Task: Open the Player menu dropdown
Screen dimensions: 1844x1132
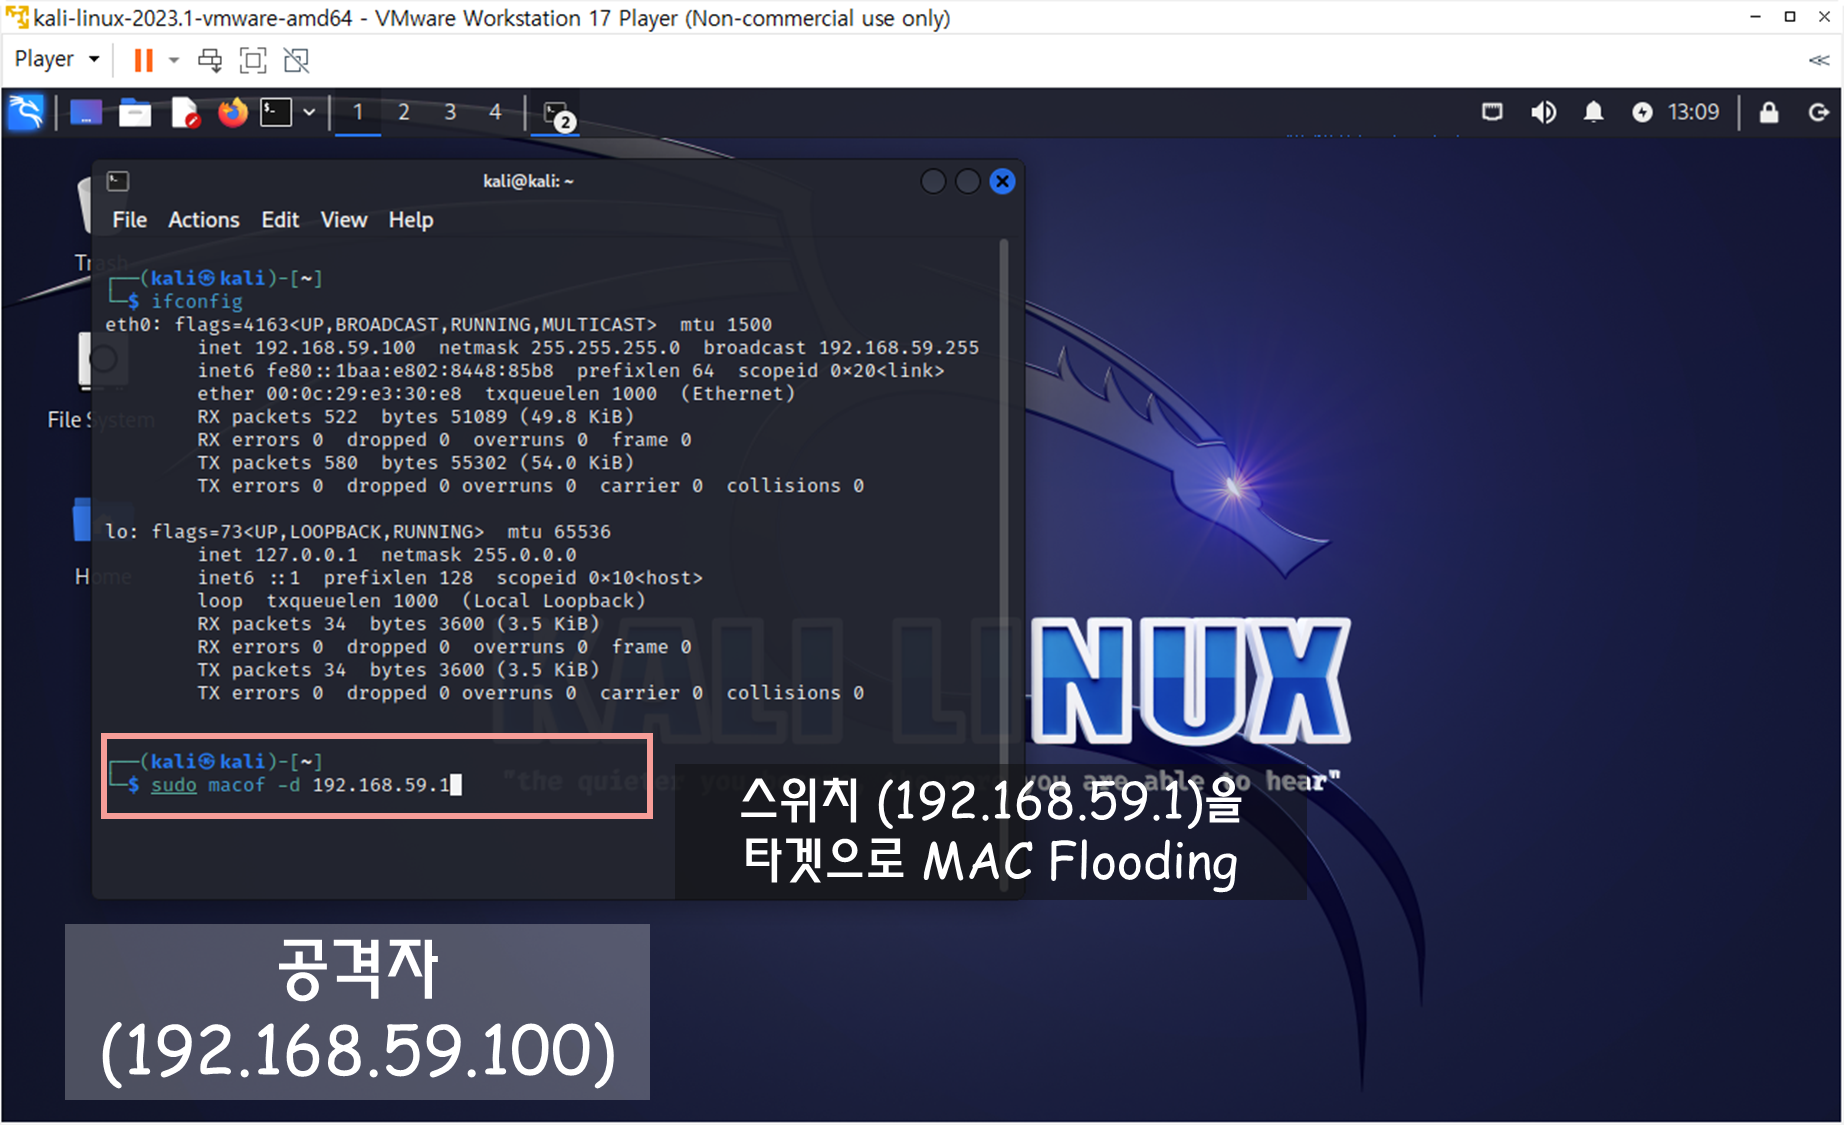Action: point(57,59)
